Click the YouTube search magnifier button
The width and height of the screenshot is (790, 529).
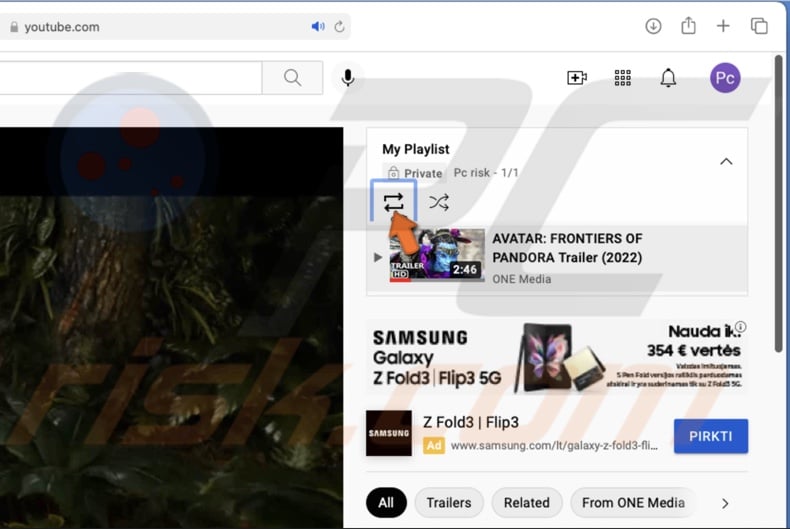pyautogui.click(x=292, y=78)
